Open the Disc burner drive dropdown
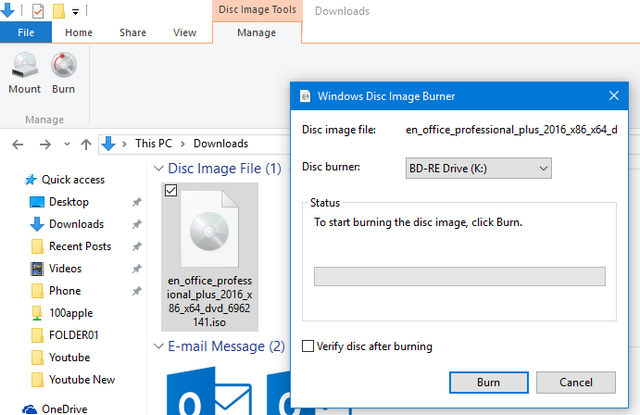Image resolution: width=640 pixels, height=415 pixels. tap(478, 168)
